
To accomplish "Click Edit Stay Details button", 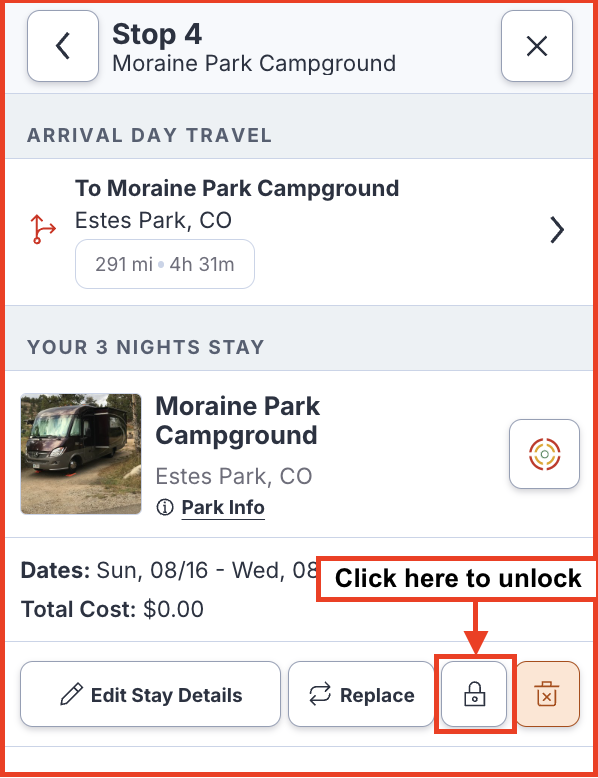I will [150, 694].
